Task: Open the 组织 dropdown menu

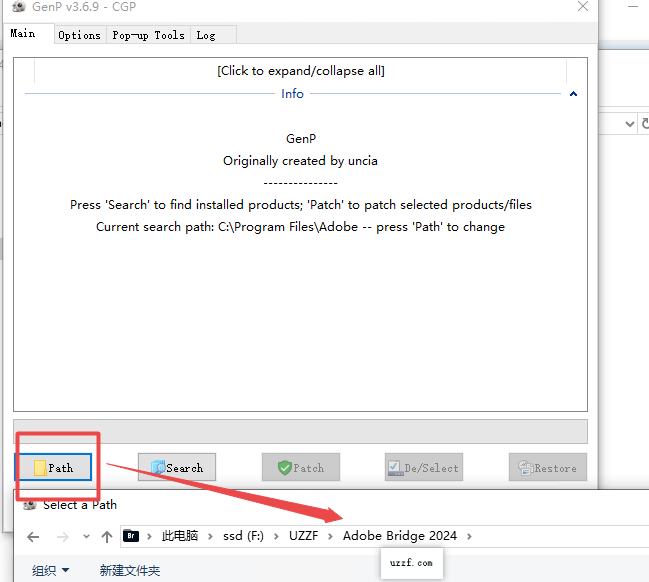Action: tap(50, 570)
